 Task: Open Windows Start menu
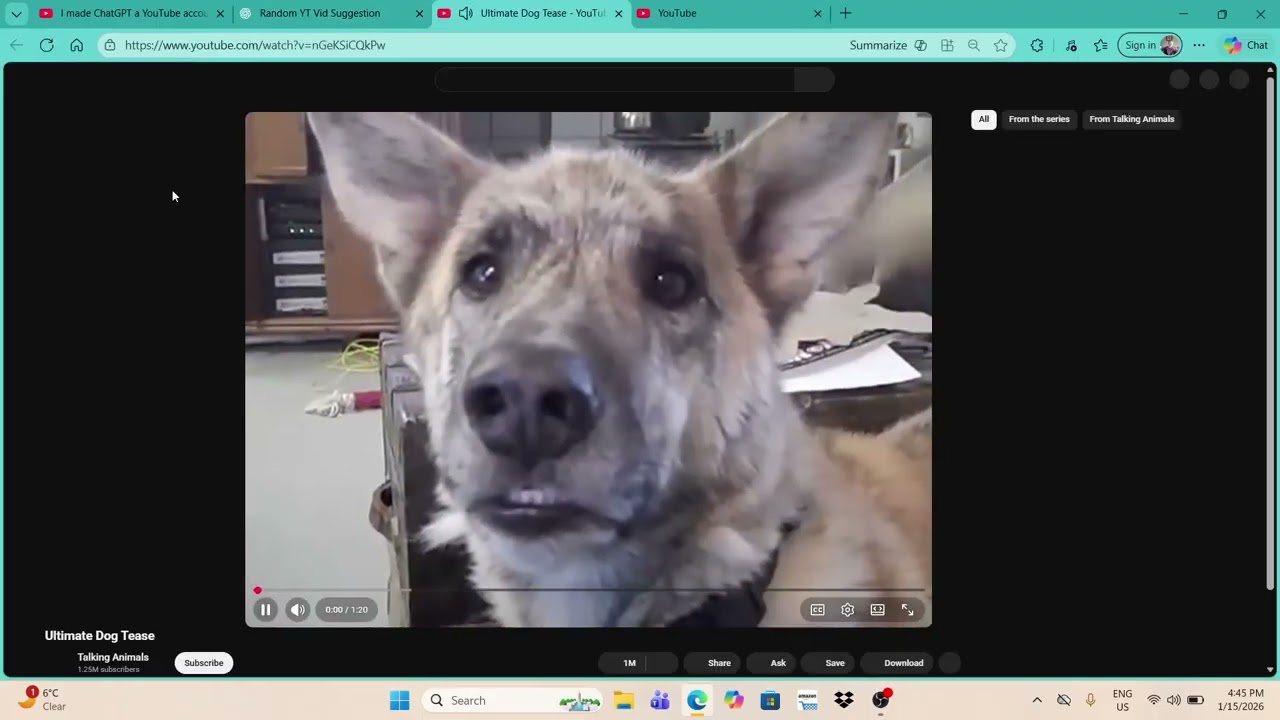click(x=399, y=700)
